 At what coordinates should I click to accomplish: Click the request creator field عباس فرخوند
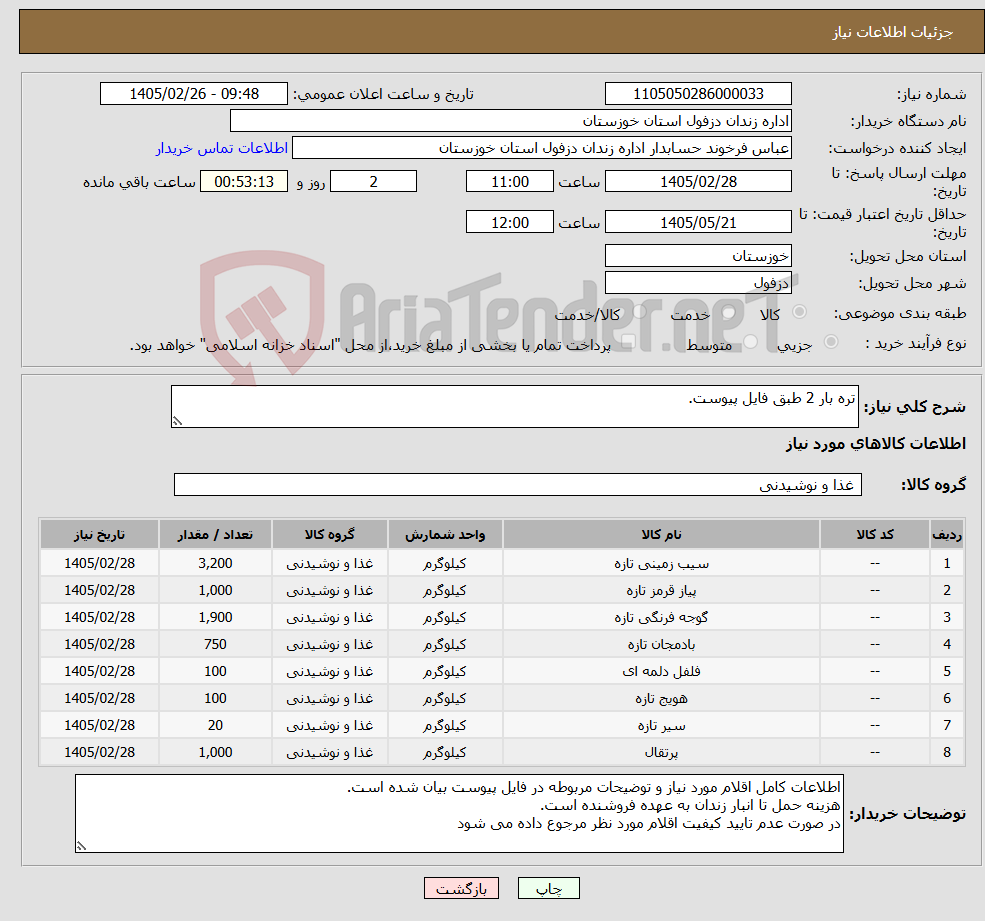(541, 148)
